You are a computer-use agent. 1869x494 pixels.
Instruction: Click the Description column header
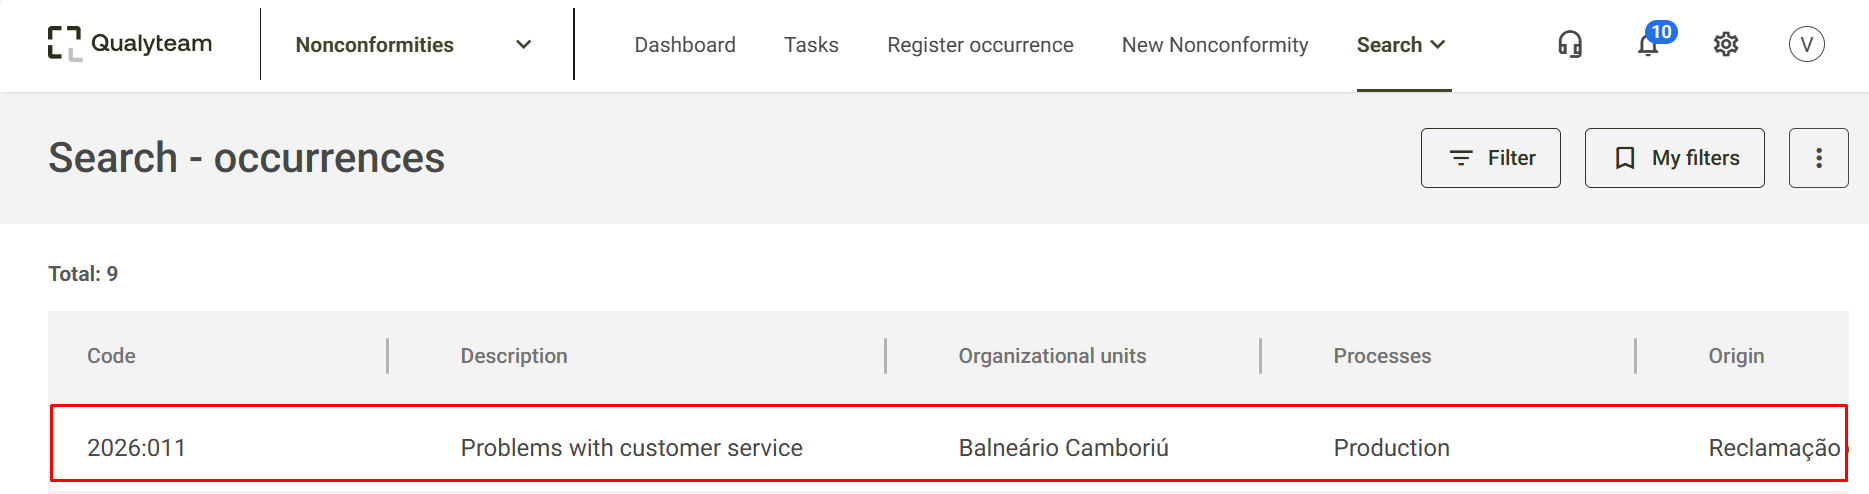coord(514,356)
